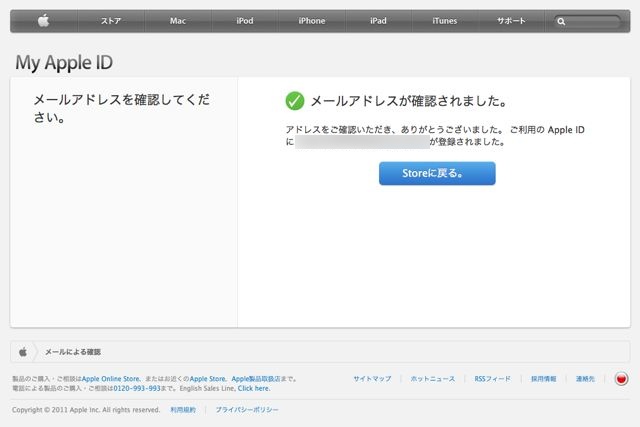Click the Japan flag country selector icon
640x427 pixels.
(622, 379)
